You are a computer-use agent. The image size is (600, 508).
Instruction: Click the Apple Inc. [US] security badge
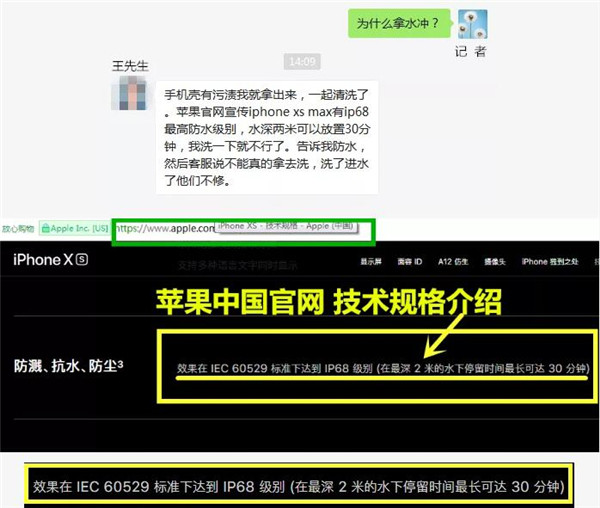click(x=75, y=228)
